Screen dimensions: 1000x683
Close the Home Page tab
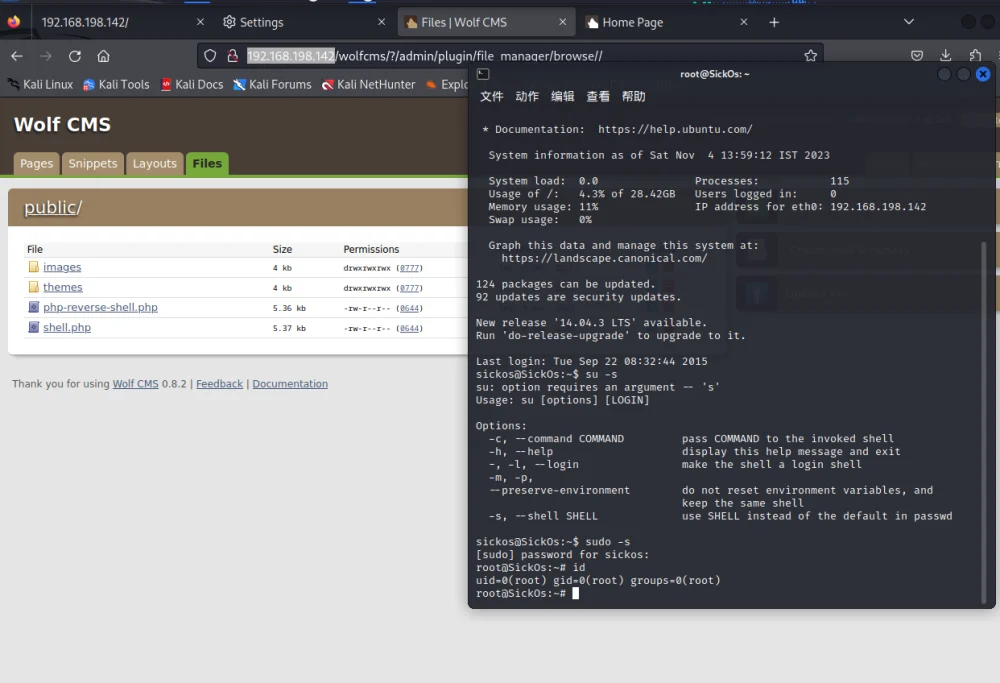tap(744, 22)
